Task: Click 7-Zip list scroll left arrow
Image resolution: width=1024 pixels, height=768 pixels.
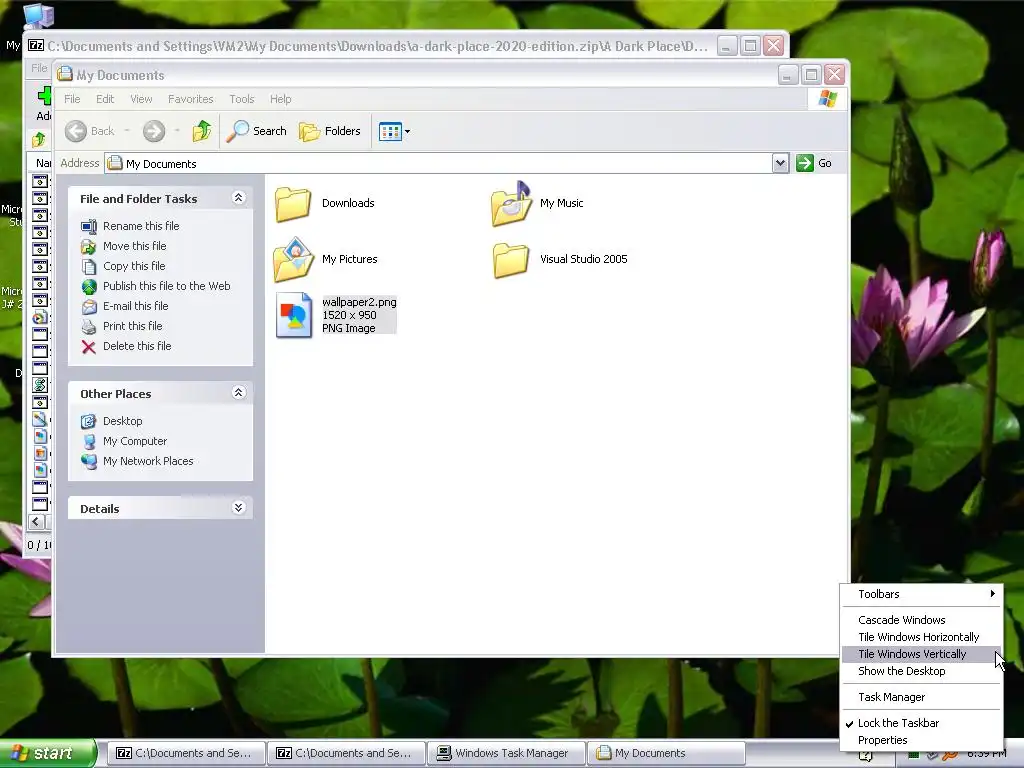Action: (x=37, y=521)
